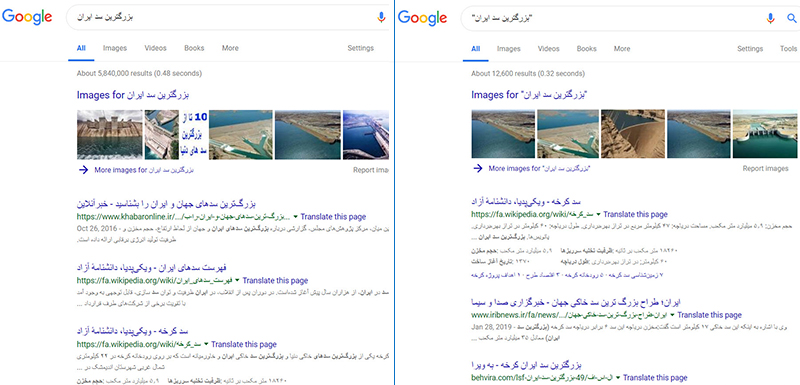This screenshot has width=800, height=385.
Task: Activate voice search microphone in left window
Action: (x=381, y=17)
